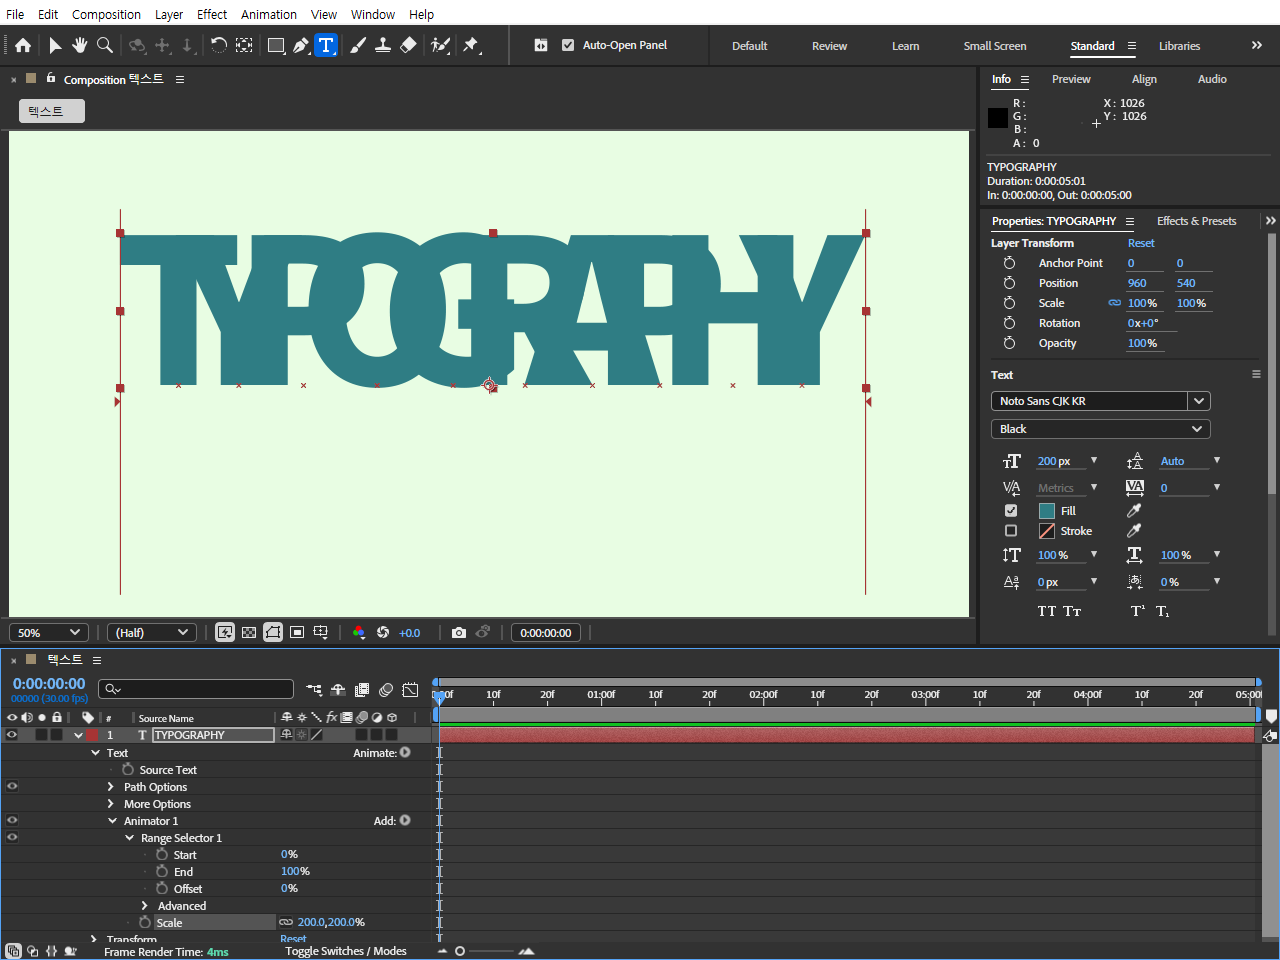Open show channel and color management icon

coord(358,632)
